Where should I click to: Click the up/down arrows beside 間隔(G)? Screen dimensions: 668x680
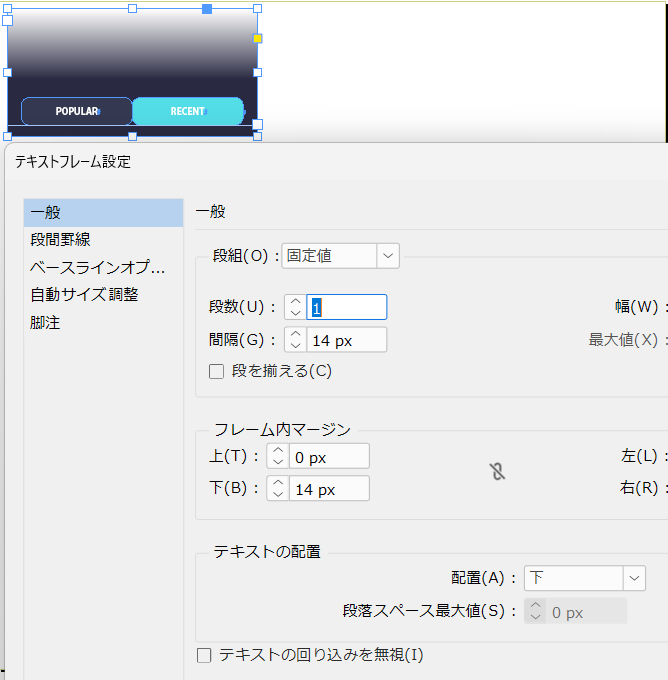click(295, 340)
